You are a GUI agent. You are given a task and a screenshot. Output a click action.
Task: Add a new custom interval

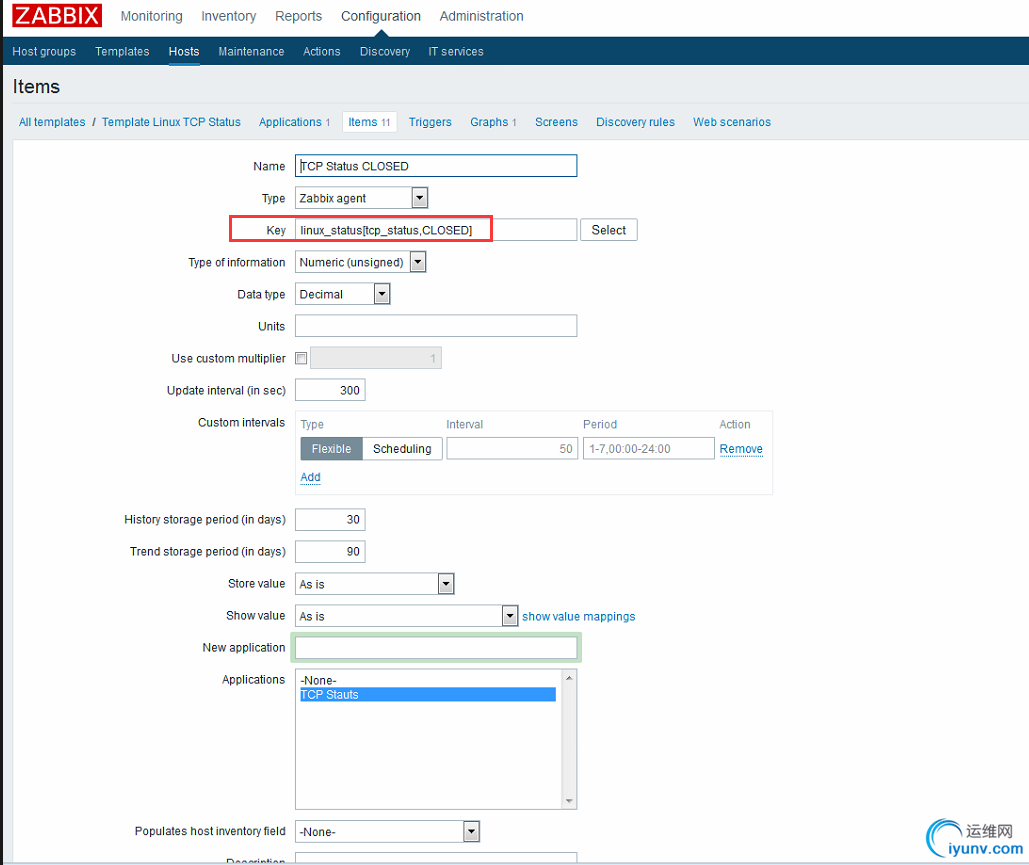click(x=310, y=477)
